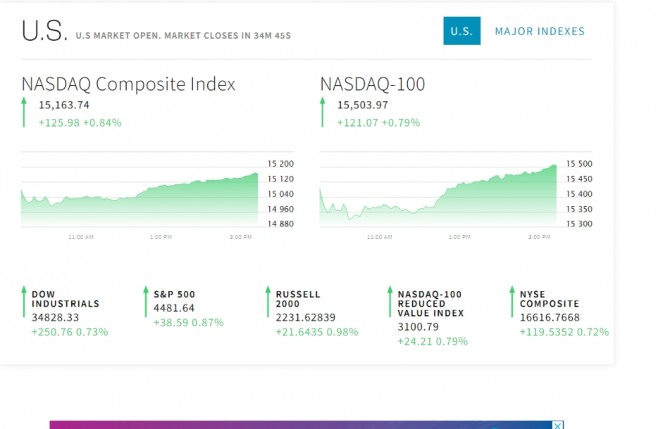Click the Dow Industrials up arrow icon
The width and height of the screenshot is (670, 429).
point(24,302)
